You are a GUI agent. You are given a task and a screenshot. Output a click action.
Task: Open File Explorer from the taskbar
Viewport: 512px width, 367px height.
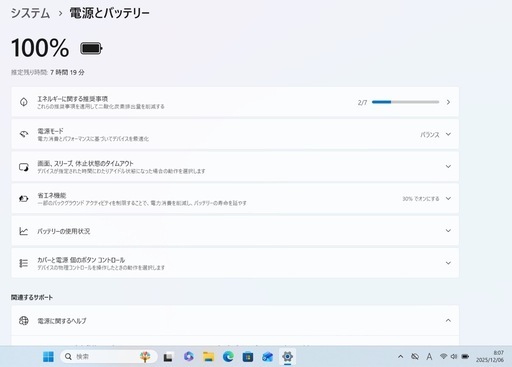tap(208, 357)
